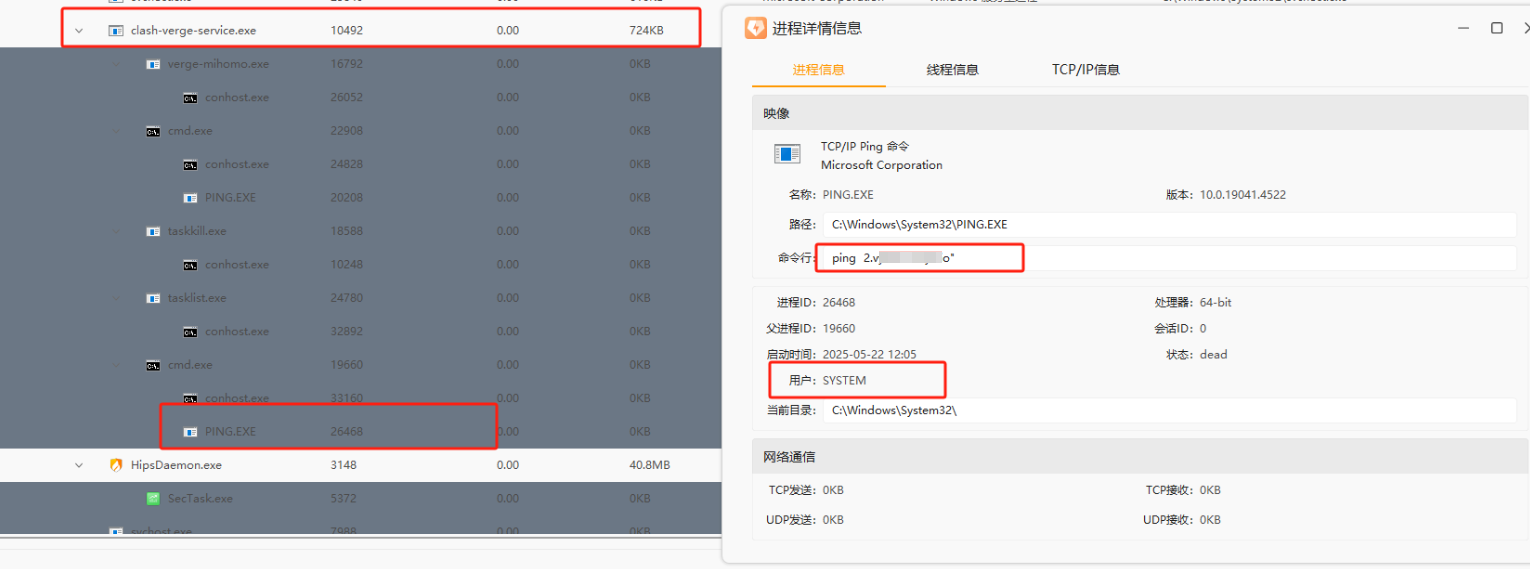Click the orange logo in the details window title
The image size is (1530, 569).
(x=755, y=28)
